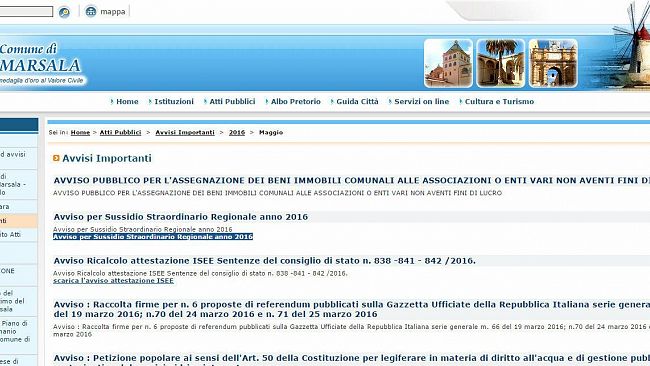Image resolution: width=650 pixels, height=366 pixels.
Task: Open the Istituzioni menu
Action: tap(174, 102)
